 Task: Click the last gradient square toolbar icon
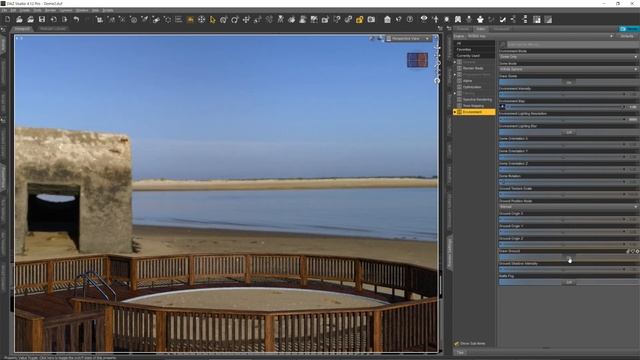coord(548,19)
